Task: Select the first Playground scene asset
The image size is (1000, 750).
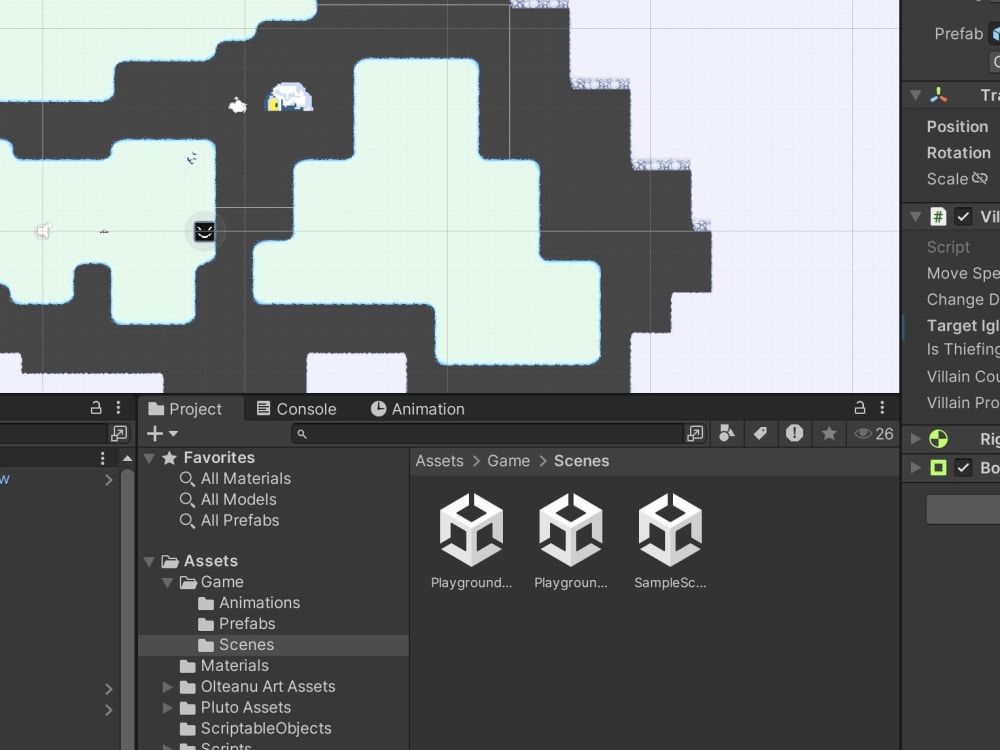Action: 471,541
